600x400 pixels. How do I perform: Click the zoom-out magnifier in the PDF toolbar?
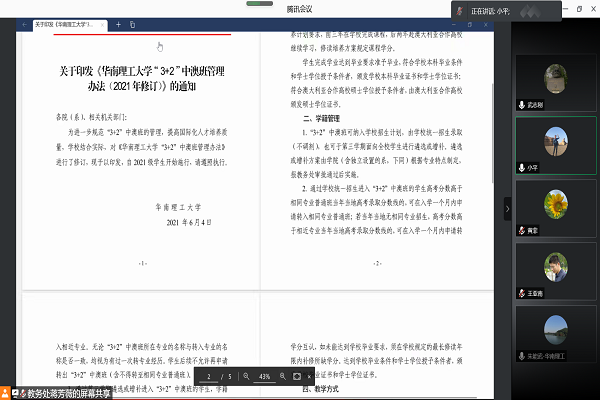[246, 376]
